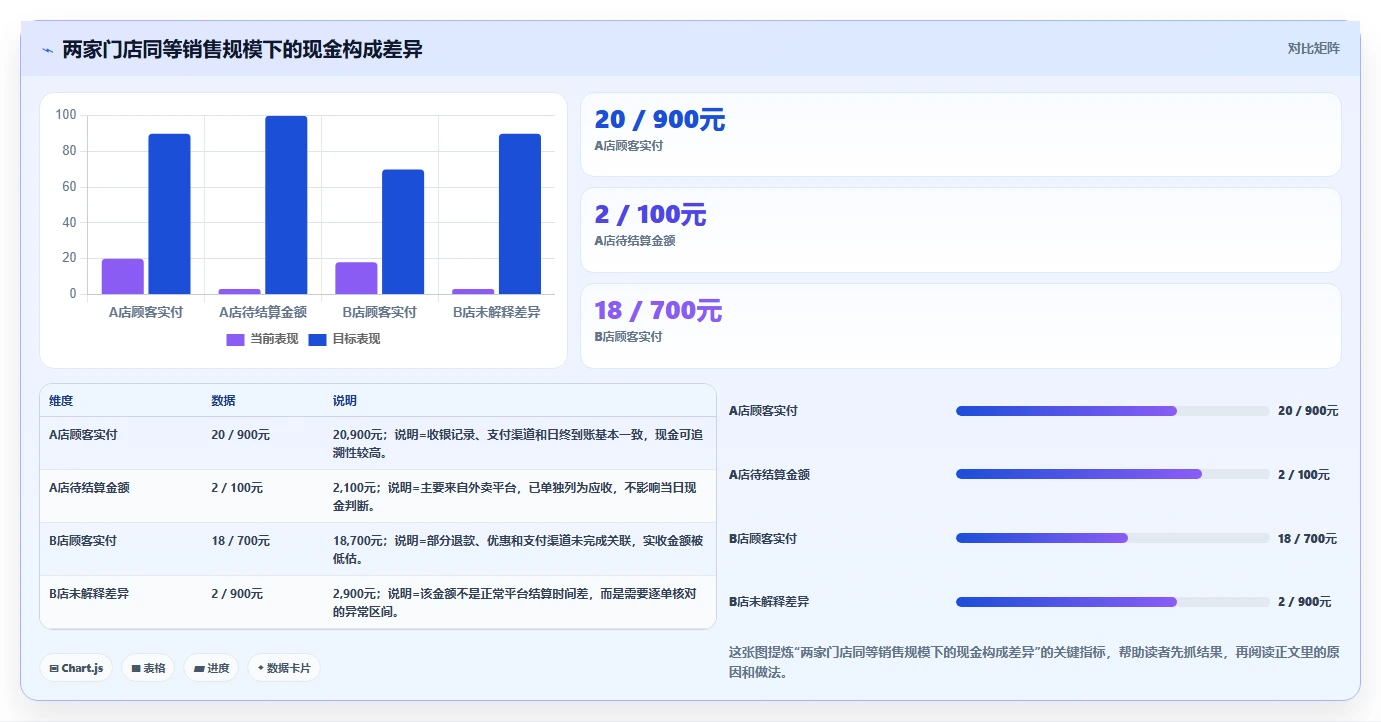Image resolution: width=1381 pixels, height=722 pixels.
Task: Click the y-axis value 60 in chart
Action: tap(69, 187)
